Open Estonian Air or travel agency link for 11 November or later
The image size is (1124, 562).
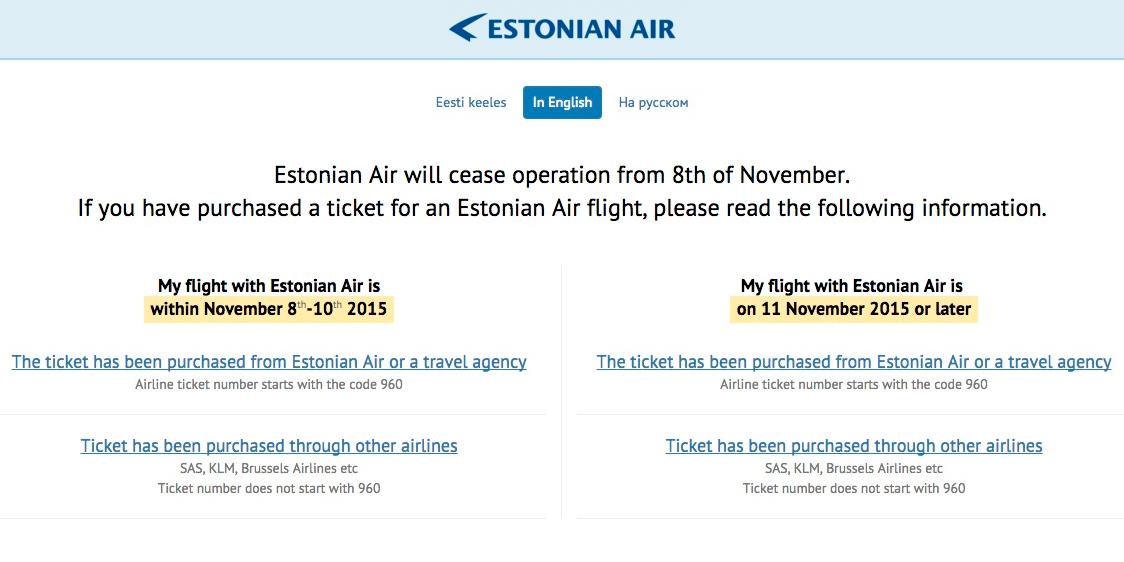[x=854, y=362]
